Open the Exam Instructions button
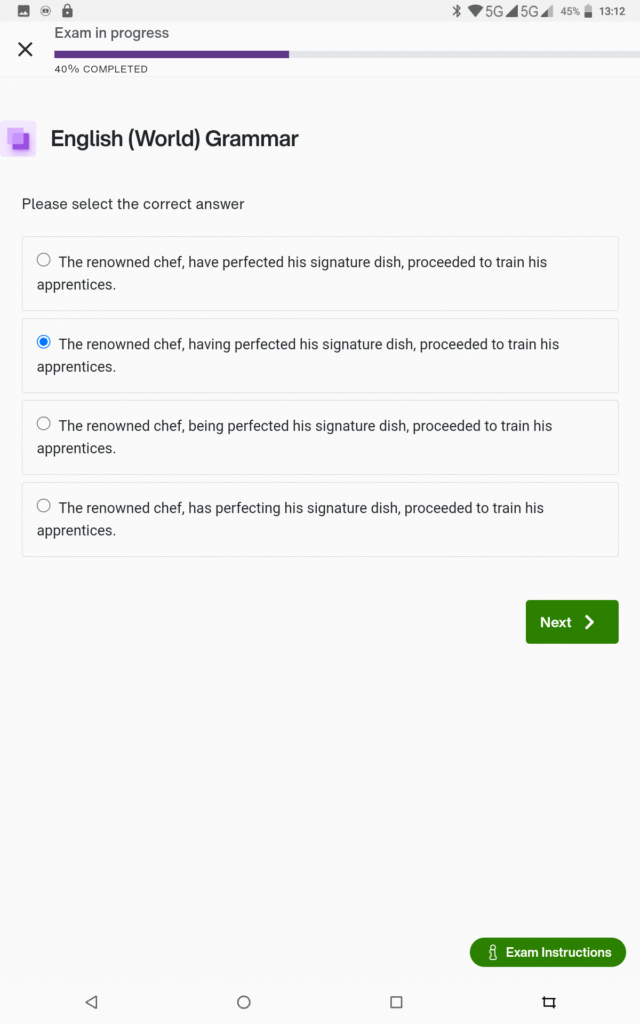 point(548,952)
